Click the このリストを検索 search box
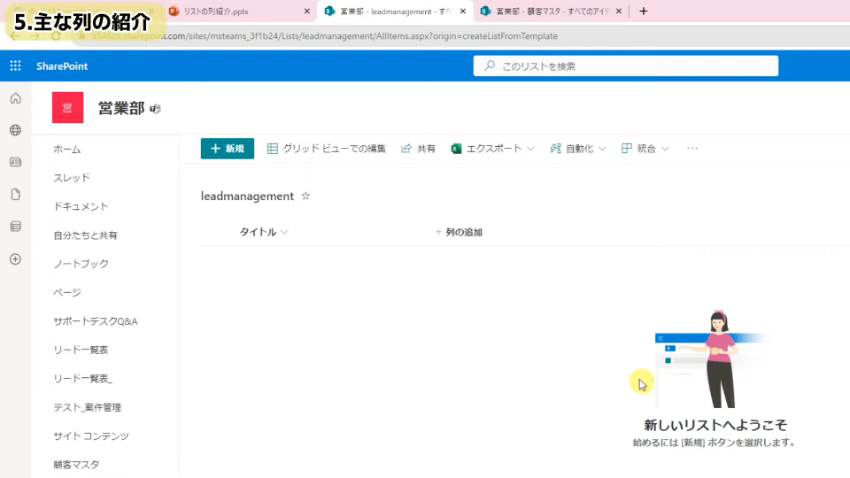Viewport: 850px width, 478px height. [x=626, y=66]
